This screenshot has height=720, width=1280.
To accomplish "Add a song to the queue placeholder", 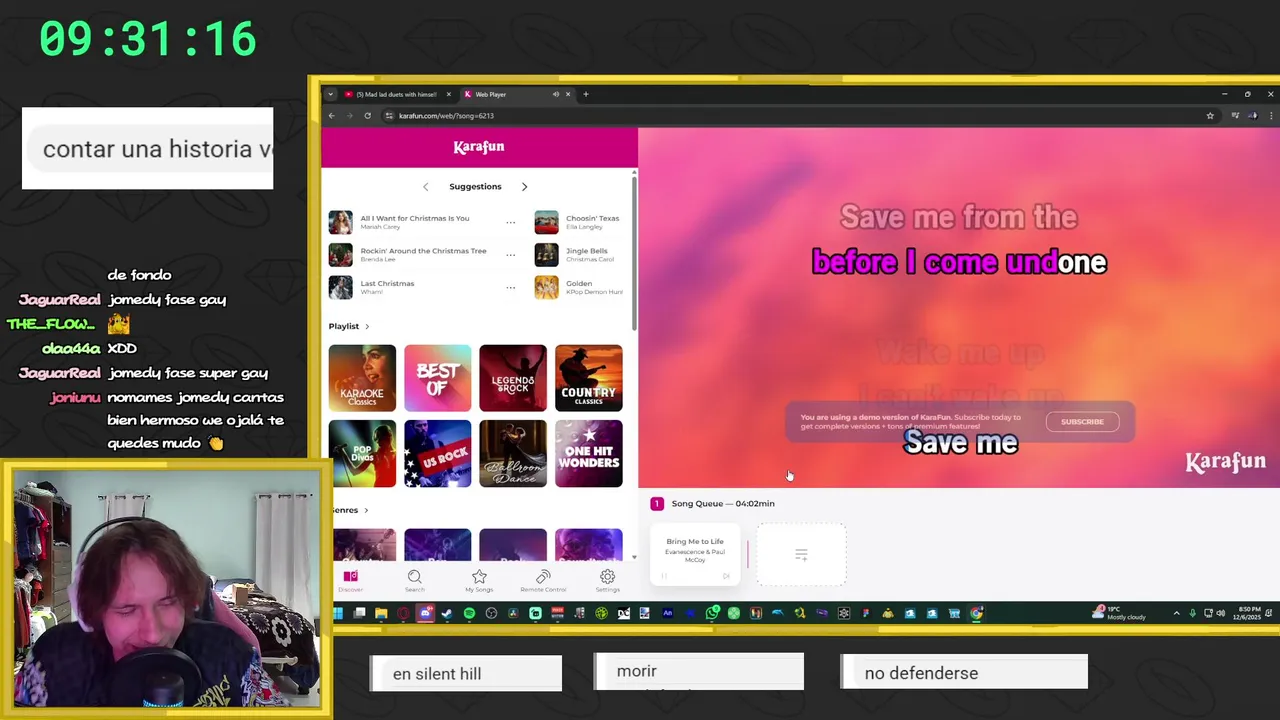I will 801,554.
